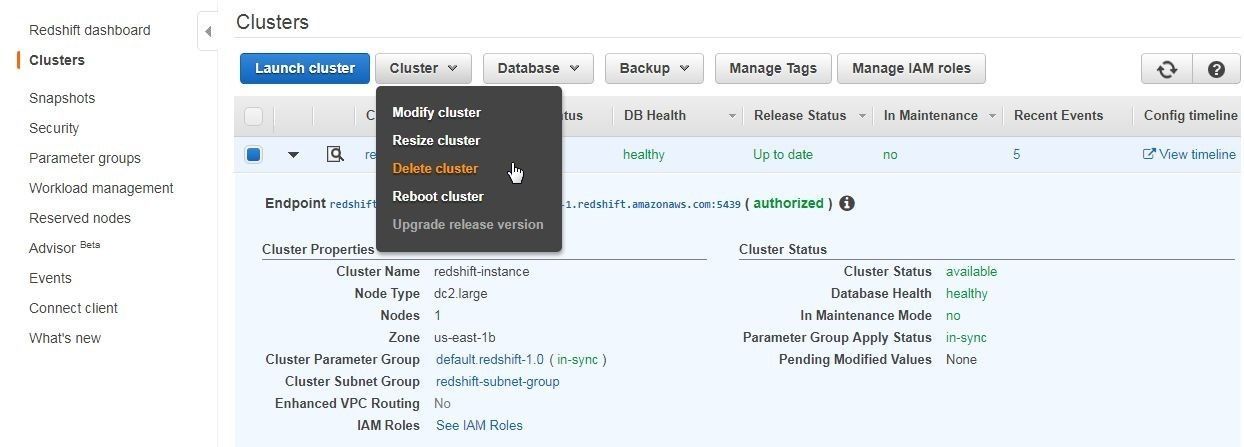Open cluster details magnifier icon
The width and height of the screenshot is (1244, 447).
[335, 154]
